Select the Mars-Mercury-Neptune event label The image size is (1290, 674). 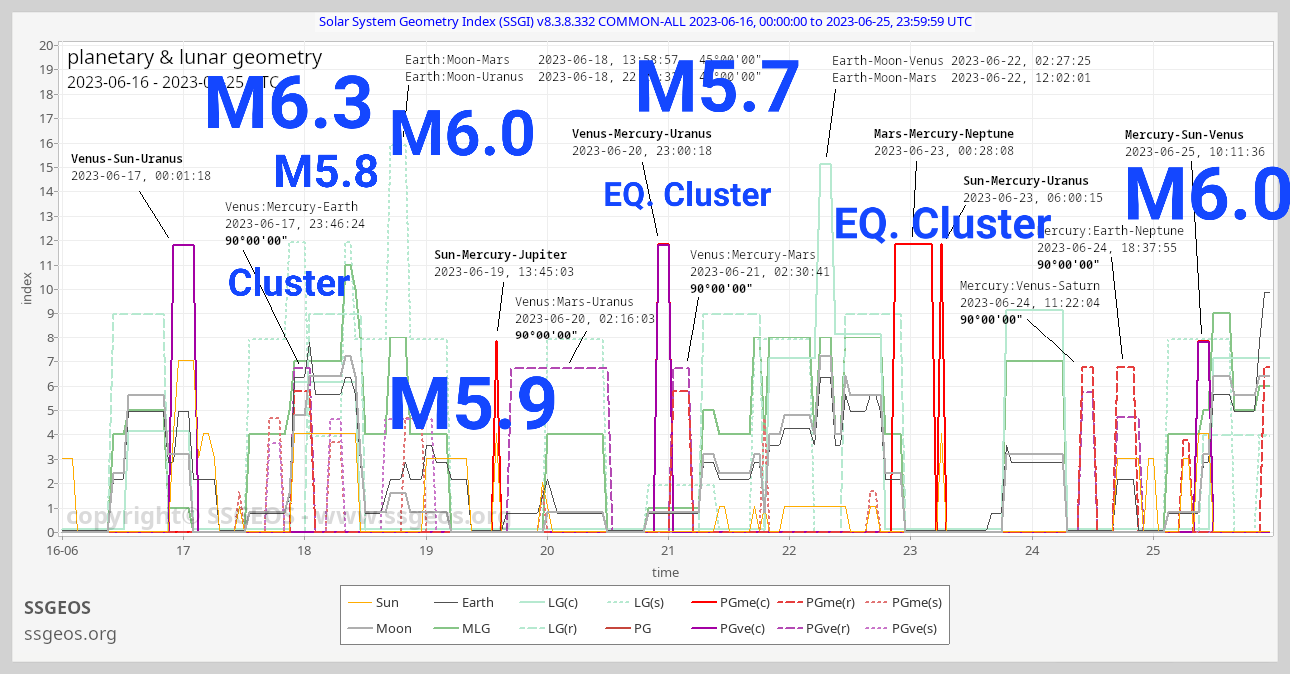(x=943, y=134)
